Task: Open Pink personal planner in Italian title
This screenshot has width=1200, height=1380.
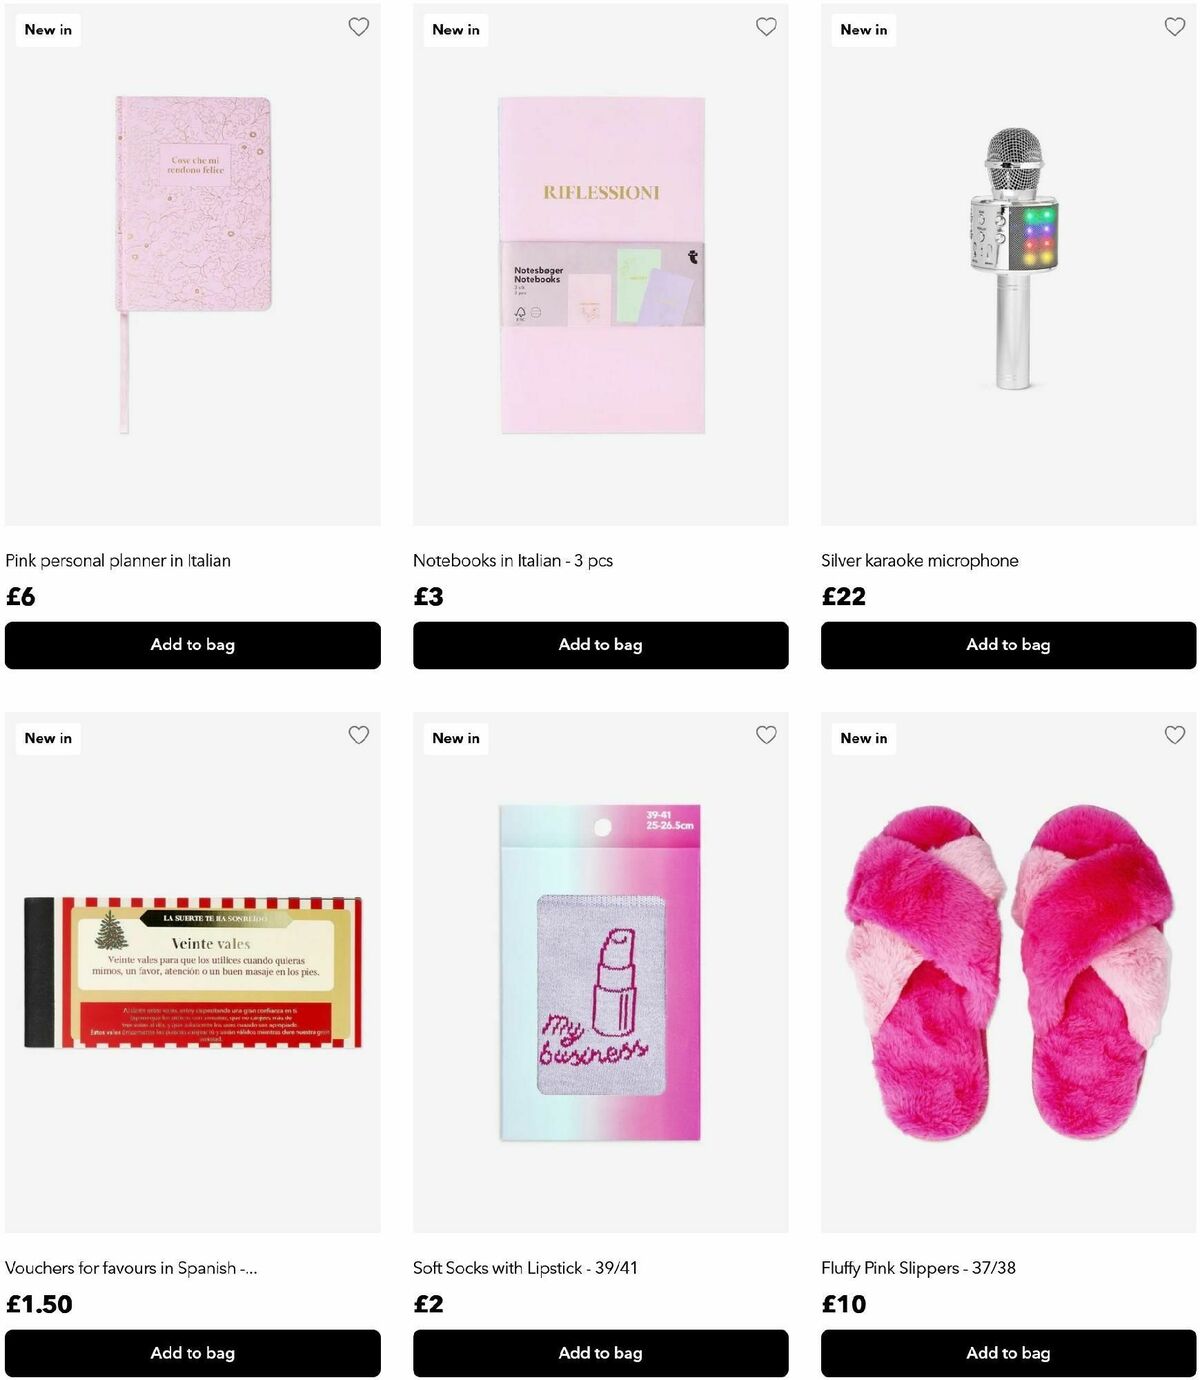Action: [118, 561]
